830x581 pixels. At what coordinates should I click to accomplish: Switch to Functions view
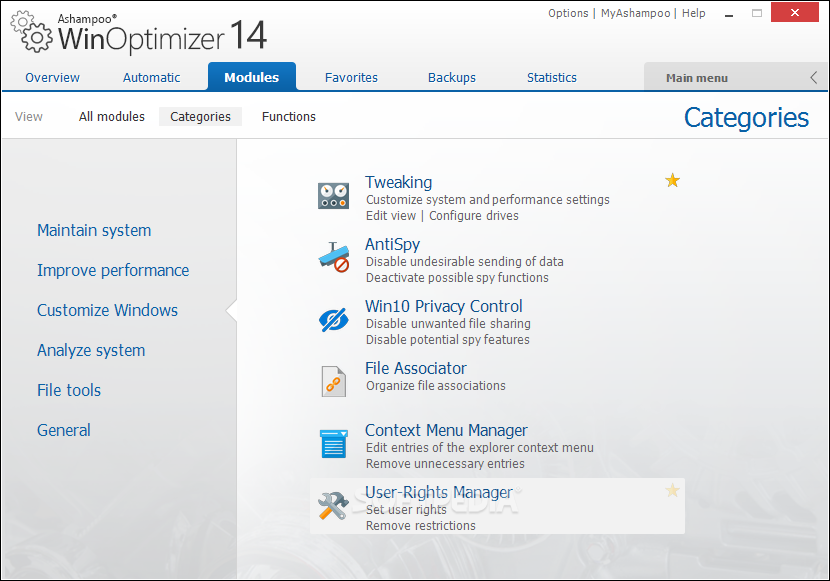[288, 116]
